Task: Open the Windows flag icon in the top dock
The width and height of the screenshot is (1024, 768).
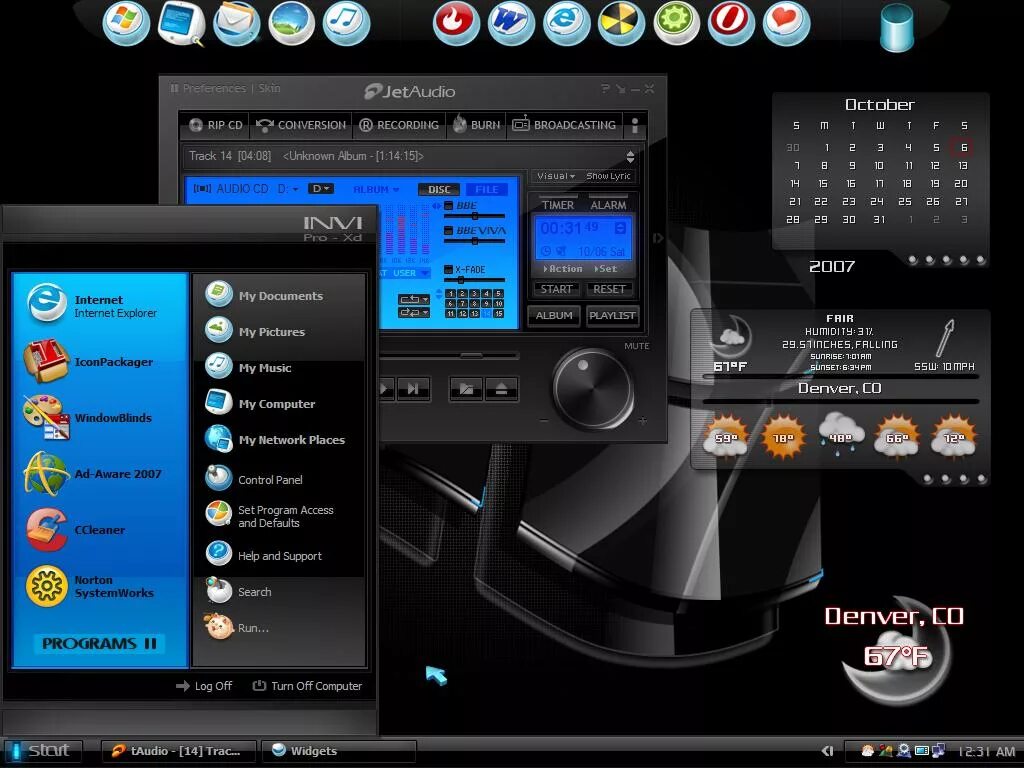Action: (x=126, y=23)
